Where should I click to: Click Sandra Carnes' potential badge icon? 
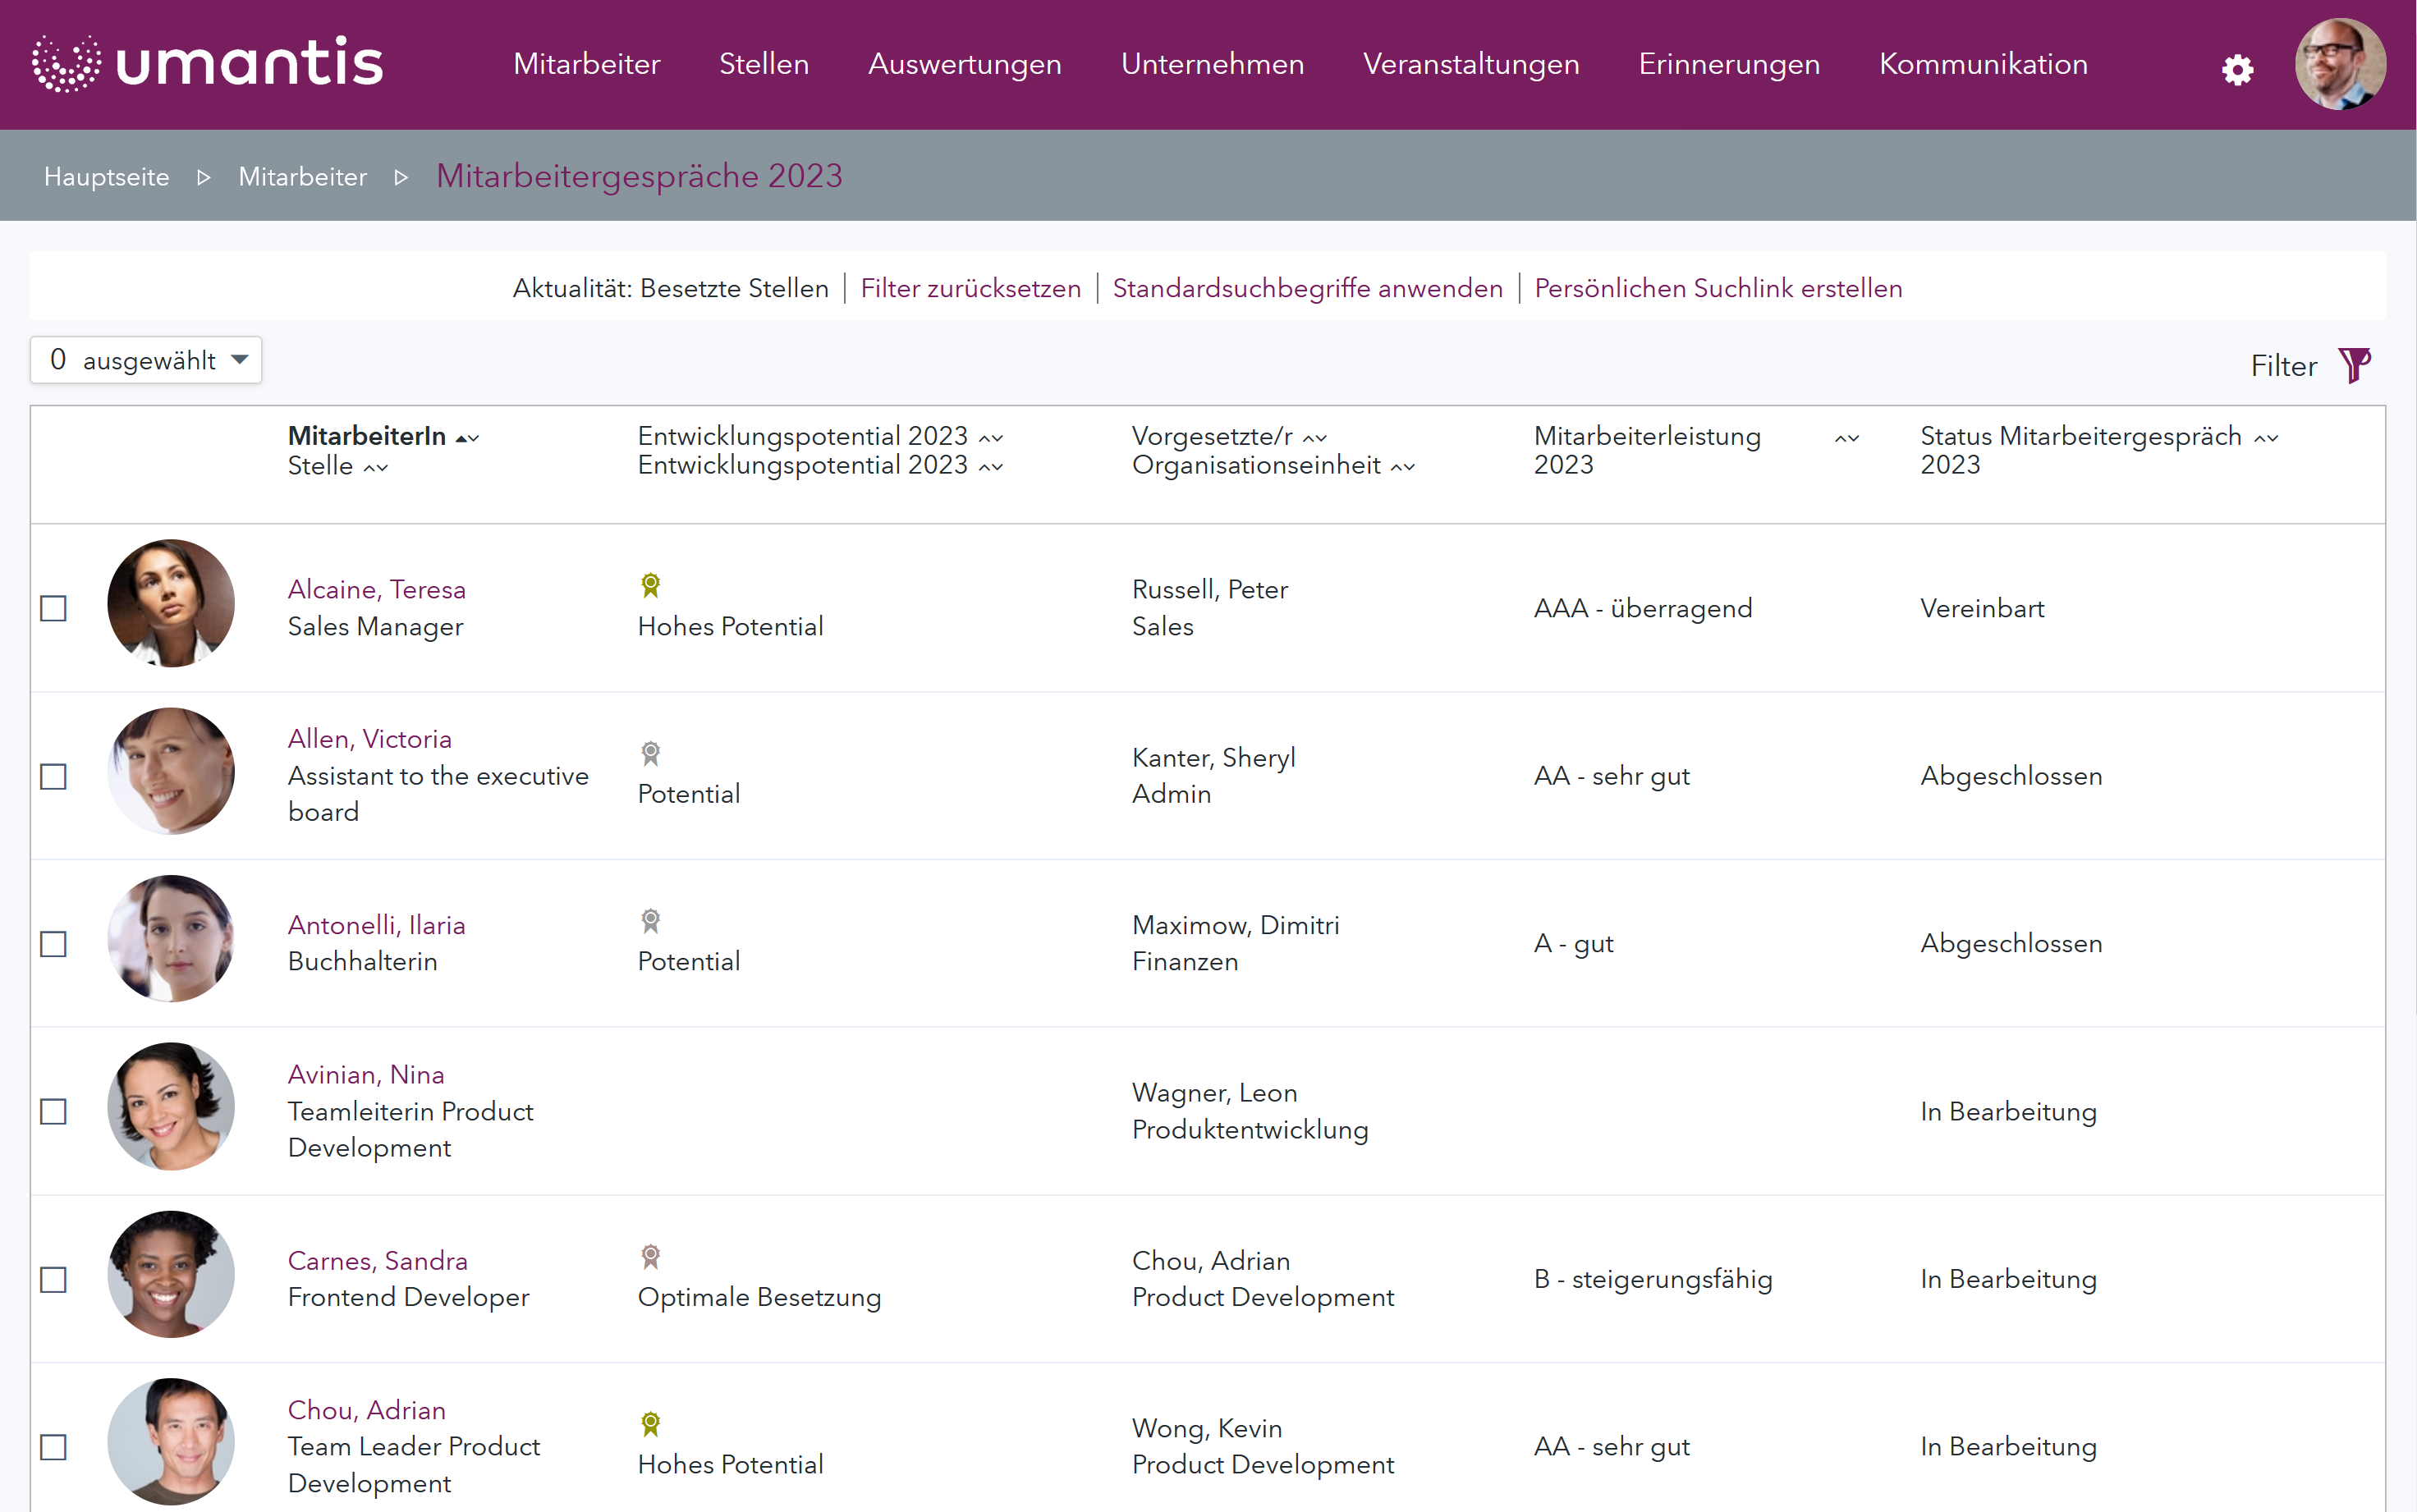tap(650, 1256)
